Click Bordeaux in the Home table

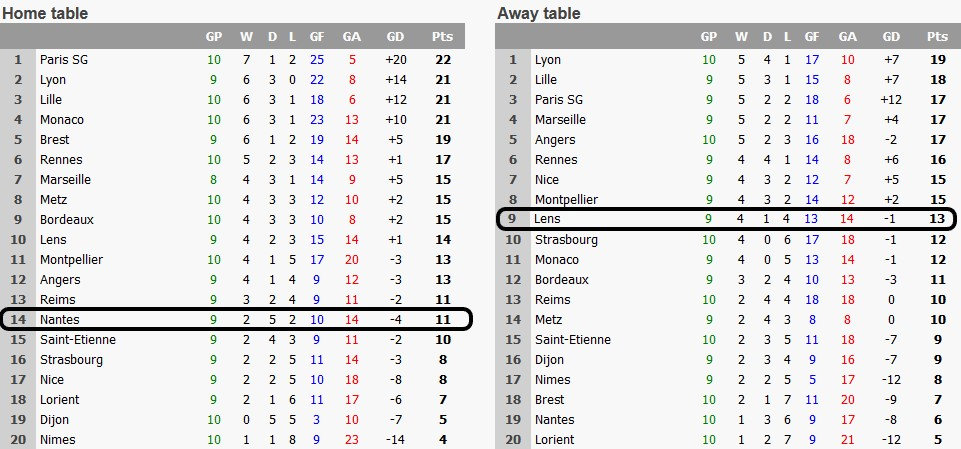pyautogui.click(x=67, y=220)
